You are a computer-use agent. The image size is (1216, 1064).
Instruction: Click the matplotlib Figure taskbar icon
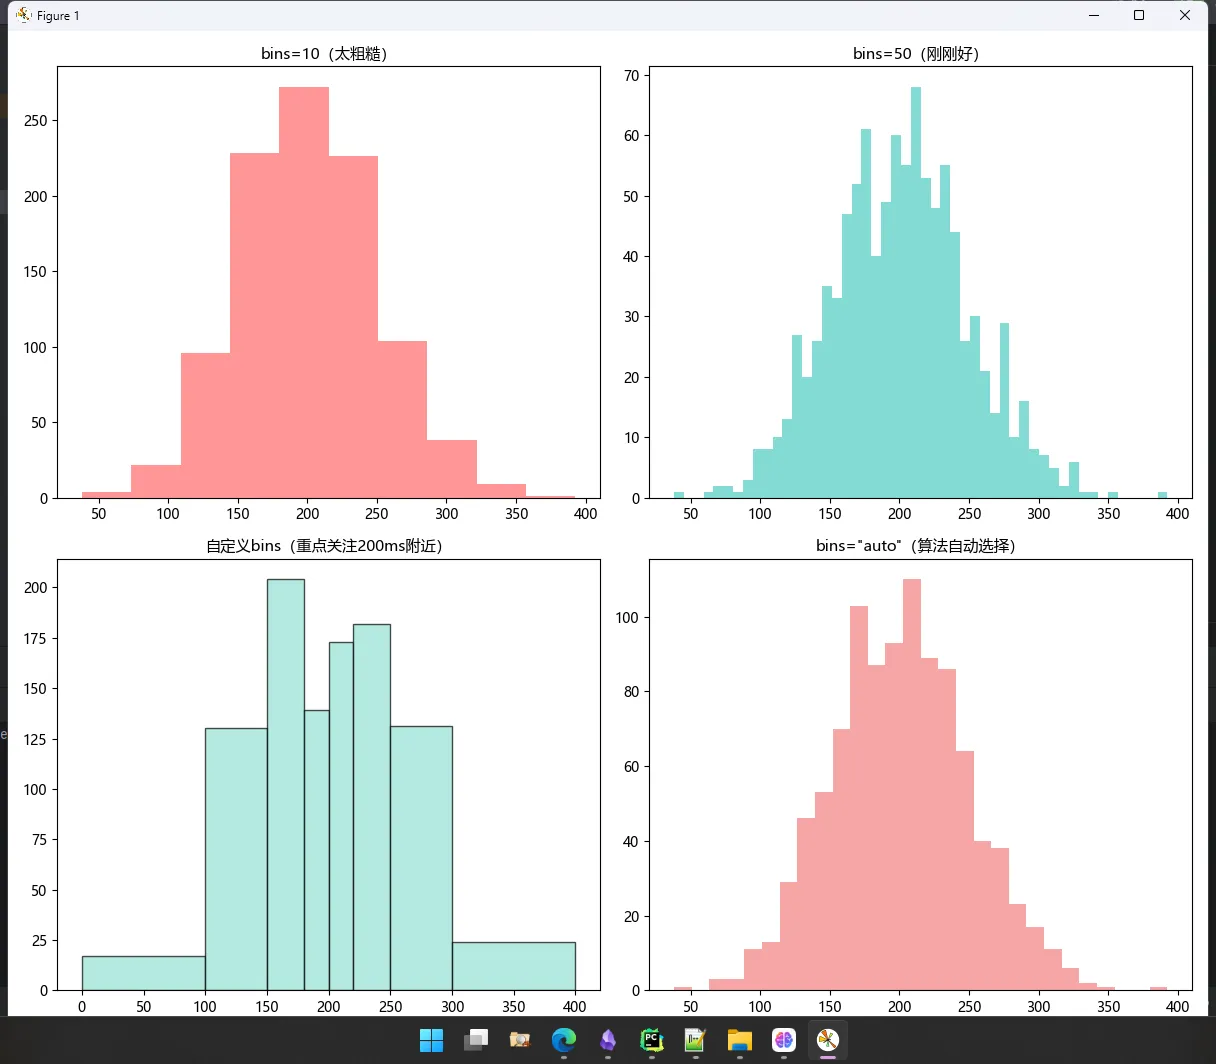(827, 1041)
